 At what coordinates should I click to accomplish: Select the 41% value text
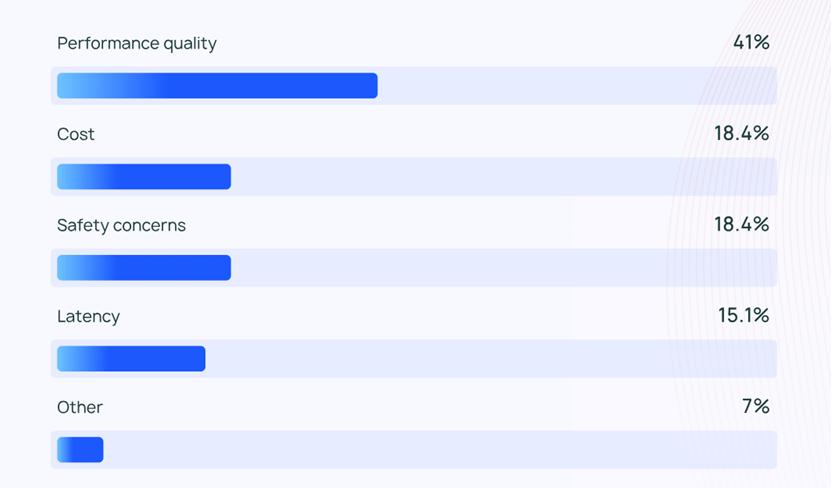pyautogui.click(x=751, y=43)
